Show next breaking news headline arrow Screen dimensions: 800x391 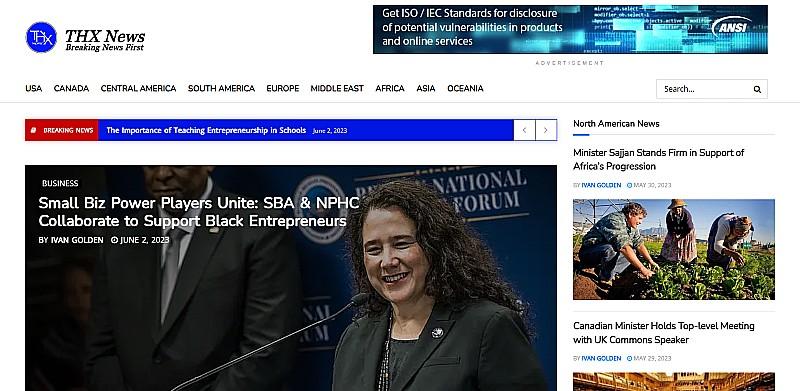pos(546,130)
